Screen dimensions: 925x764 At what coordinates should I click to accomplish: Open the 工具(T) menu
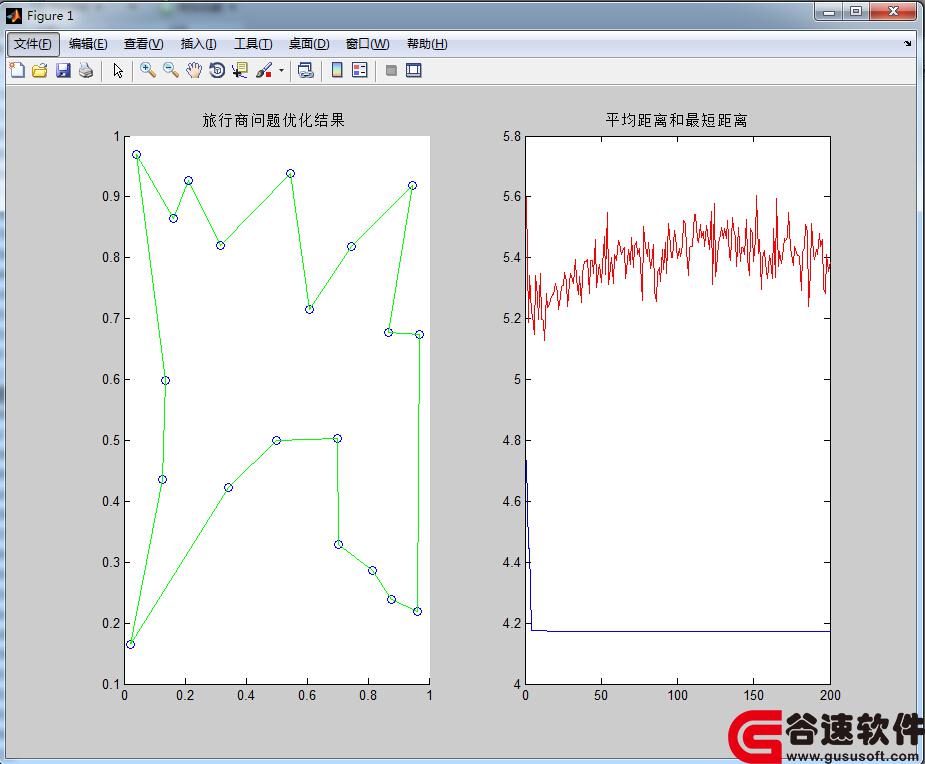coord(253,44)
